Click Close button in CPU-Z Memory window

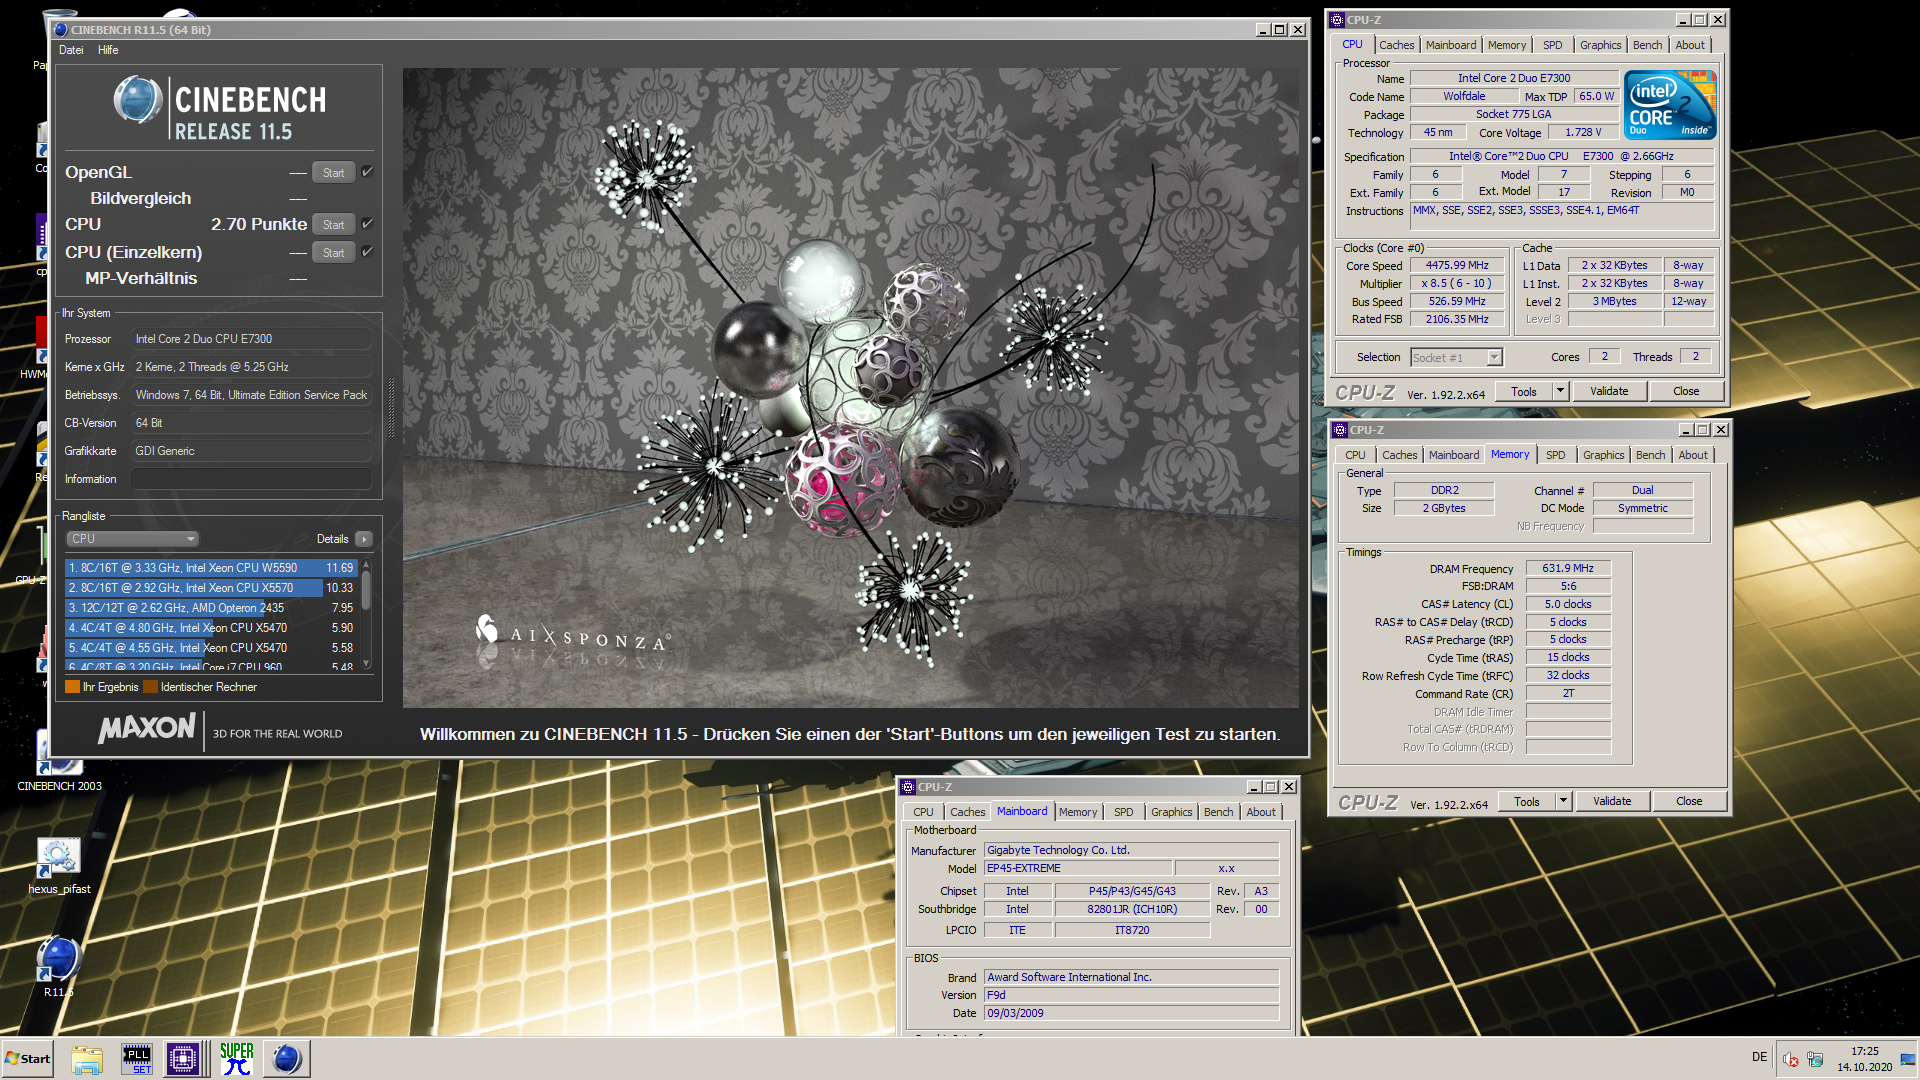(1688, 802)
